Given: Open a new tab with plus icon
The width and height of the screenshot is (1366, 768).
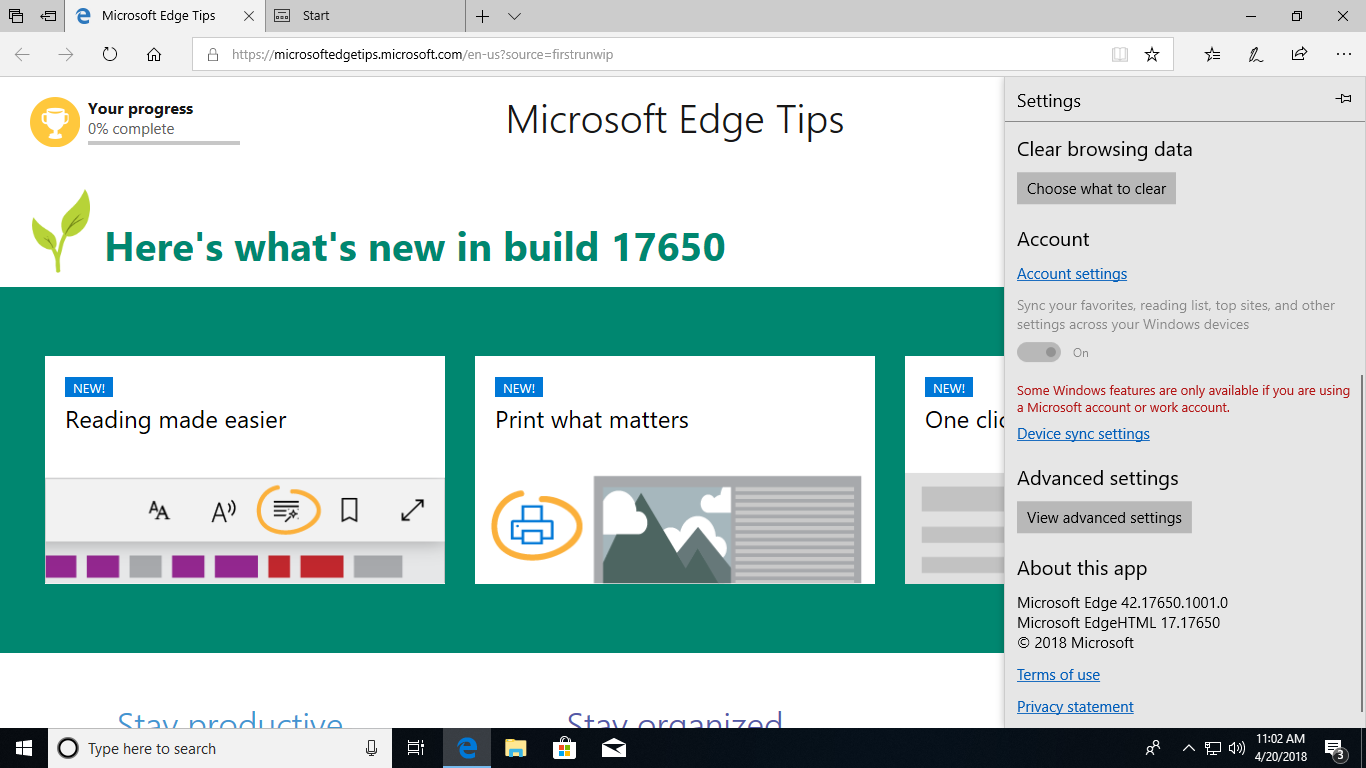Looking at the screenshot, I should coord(483,16).
